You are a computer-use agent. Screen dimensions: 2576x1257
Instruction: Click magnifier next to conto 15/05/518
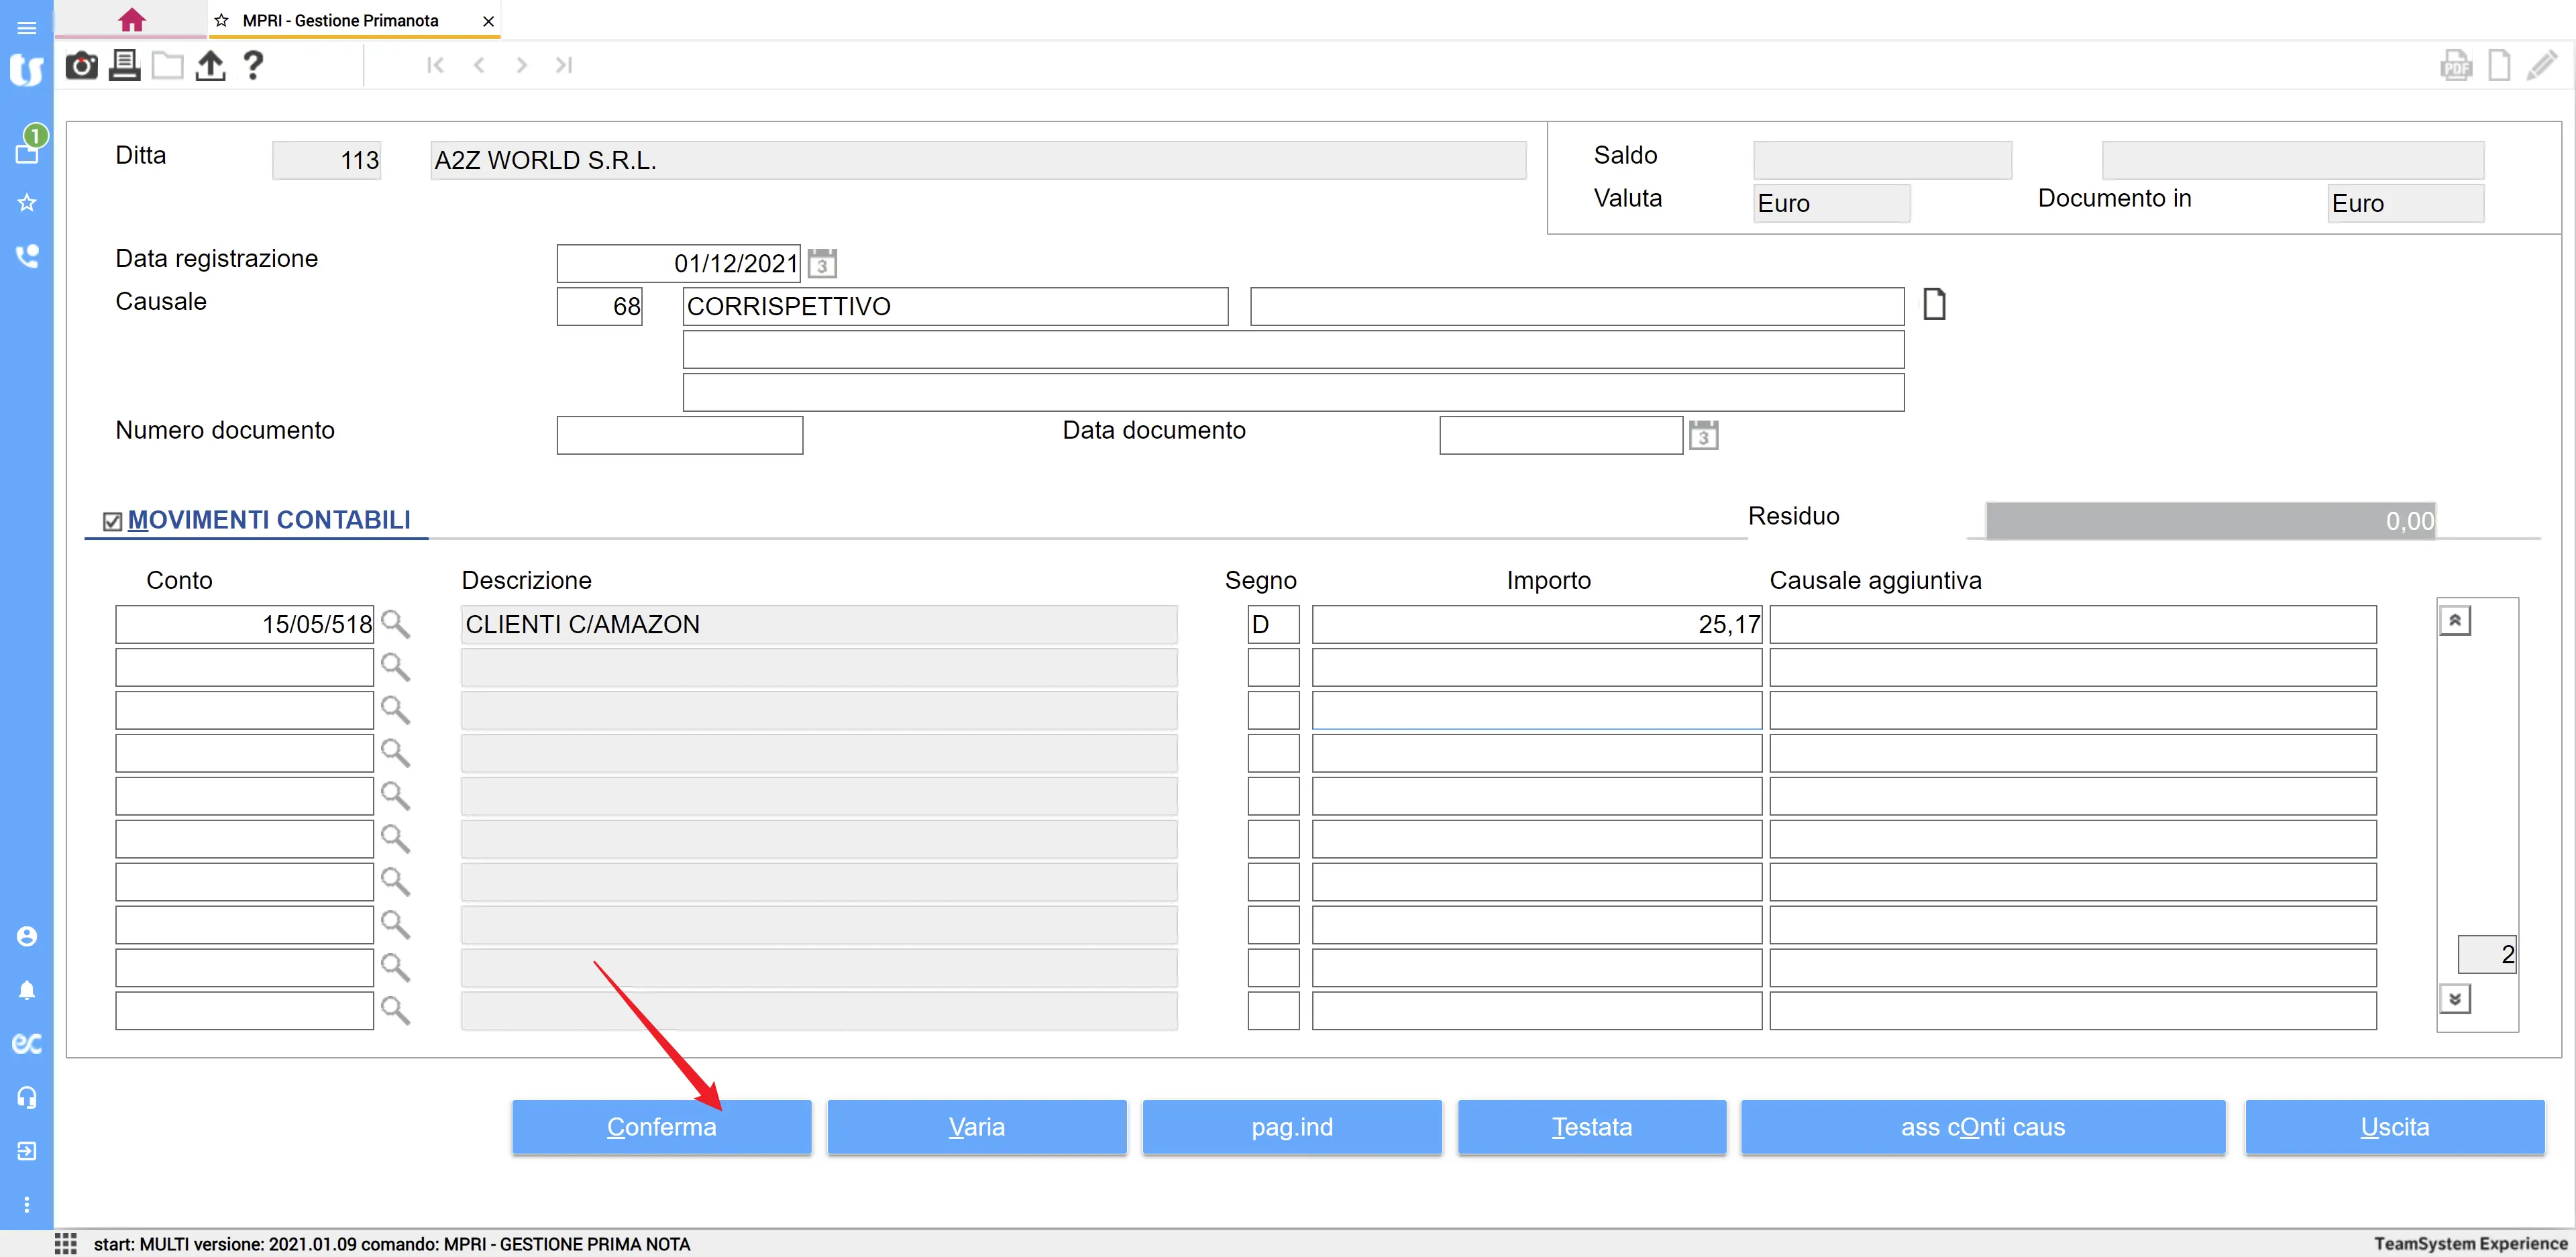pyautogui.click(x=396, y=625)
